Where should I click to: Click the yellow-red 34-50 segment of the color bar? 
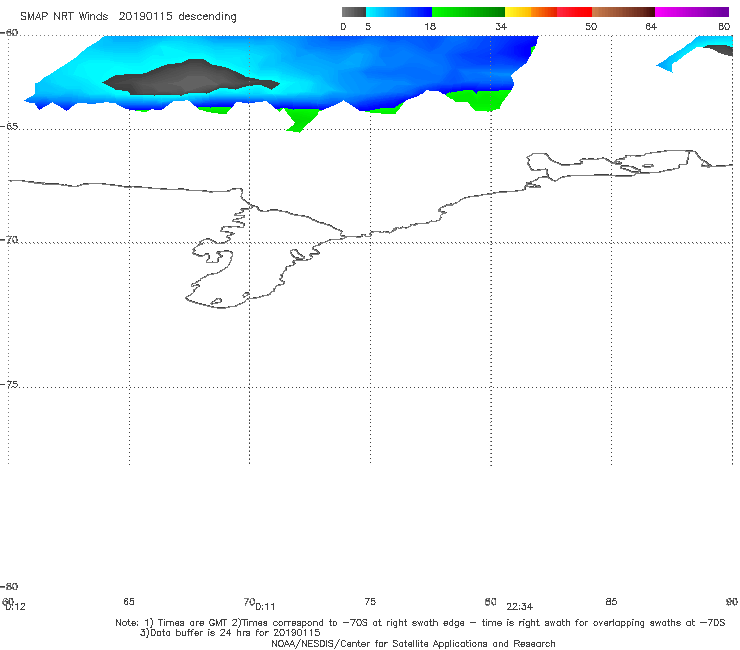pyautogui.click(x=548, y=12)
